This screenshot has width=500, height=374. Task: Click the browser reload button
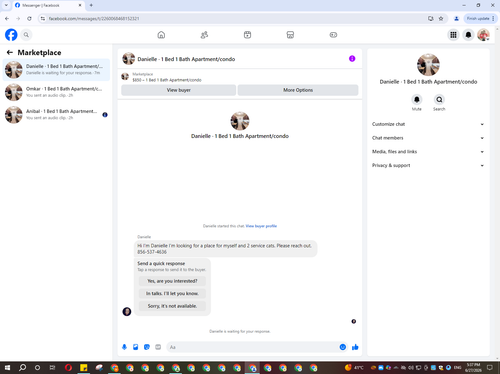29,19
